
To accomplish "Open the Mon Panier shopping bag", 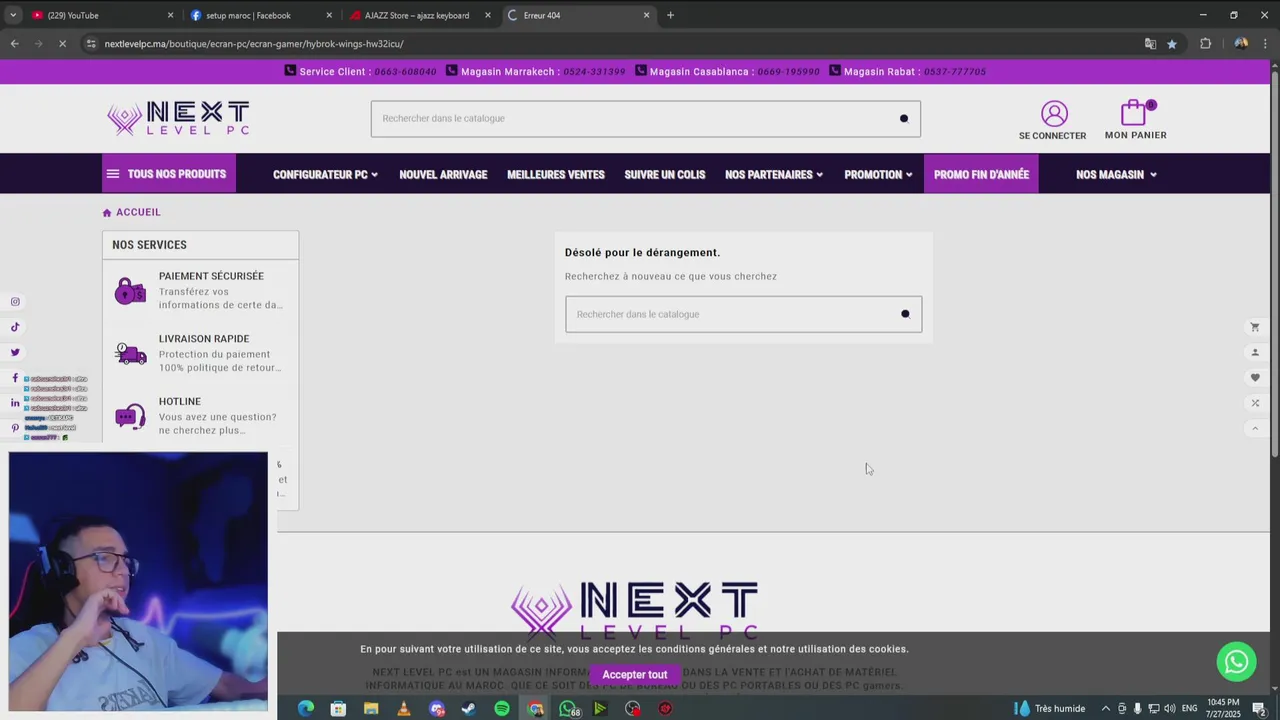I will tap(1134, 112).
